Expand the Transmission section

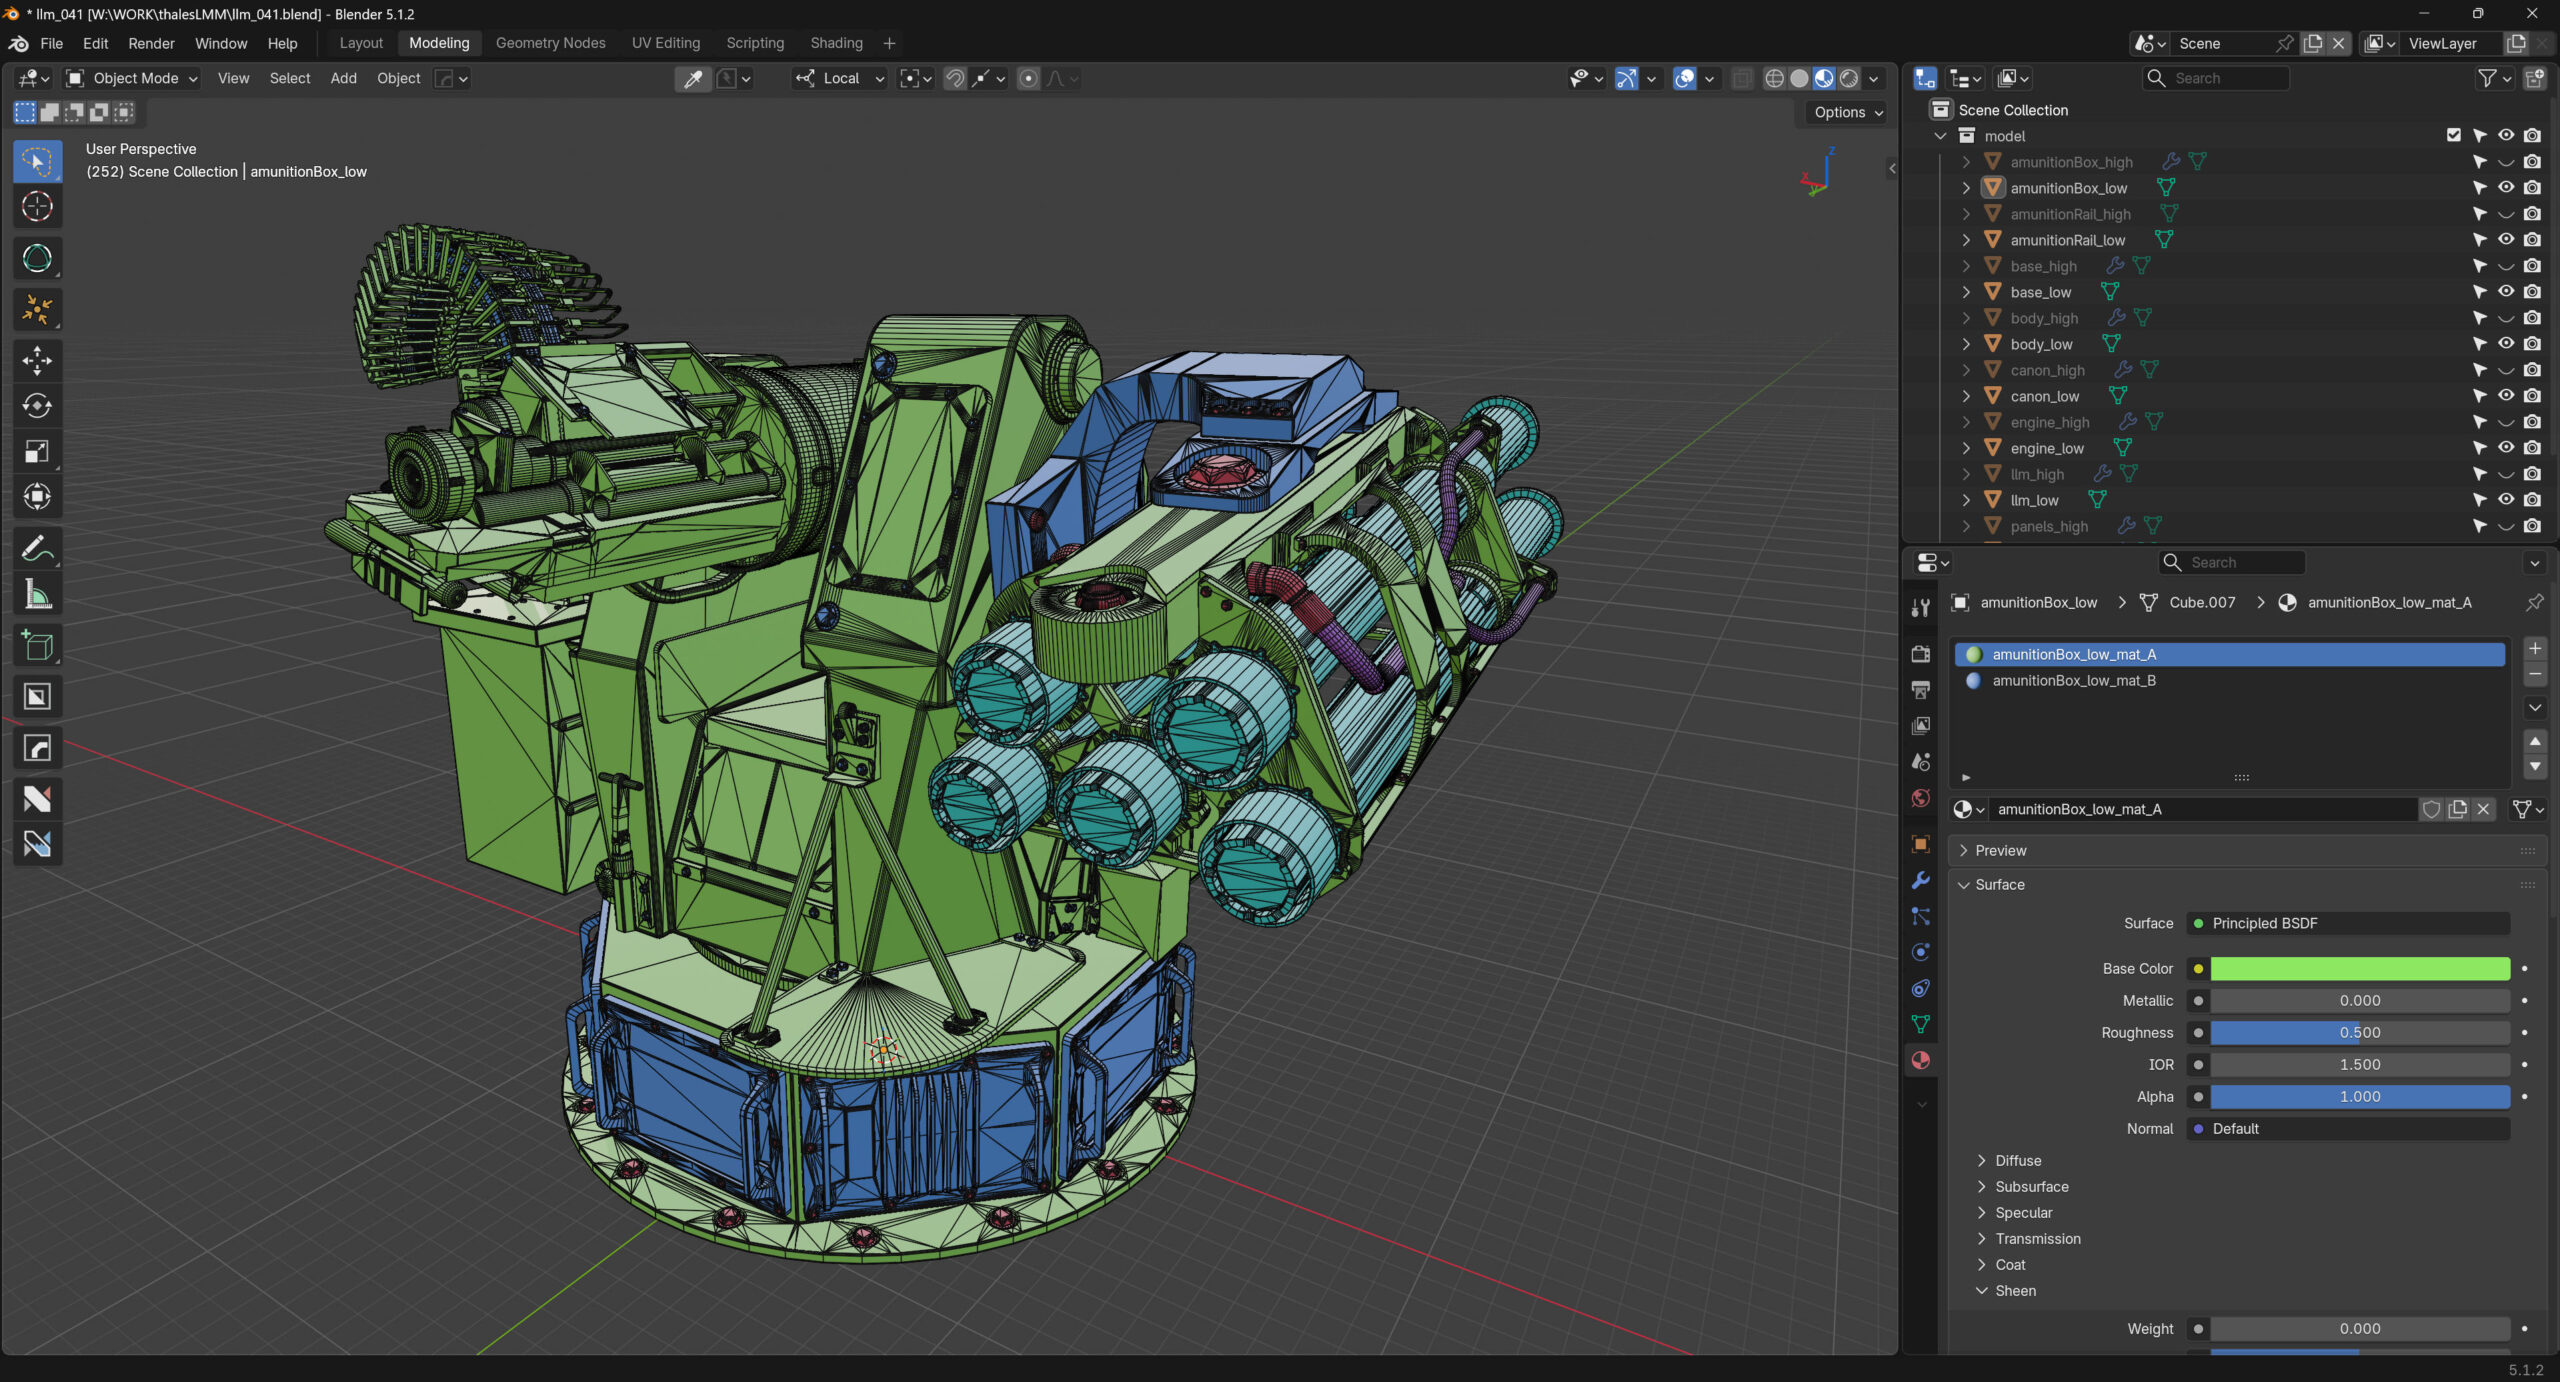pyautogui.click(x=2037, y=1238)
